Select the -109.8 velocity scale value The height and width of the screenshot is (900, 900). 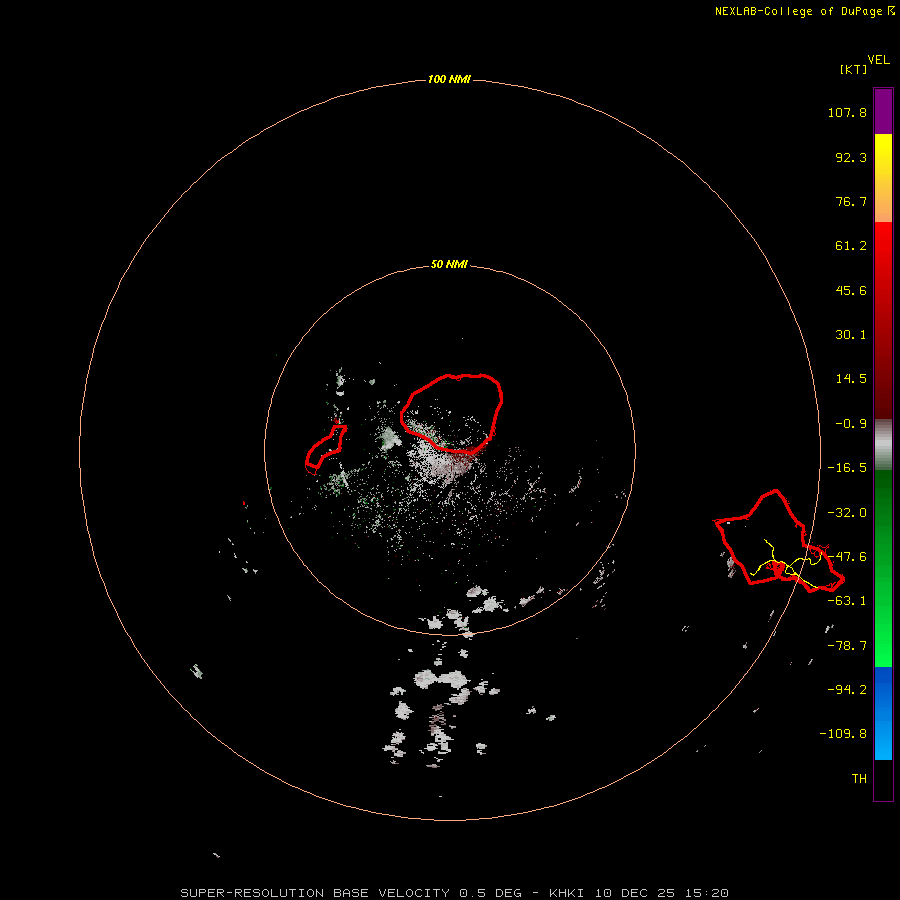(843, 734)
